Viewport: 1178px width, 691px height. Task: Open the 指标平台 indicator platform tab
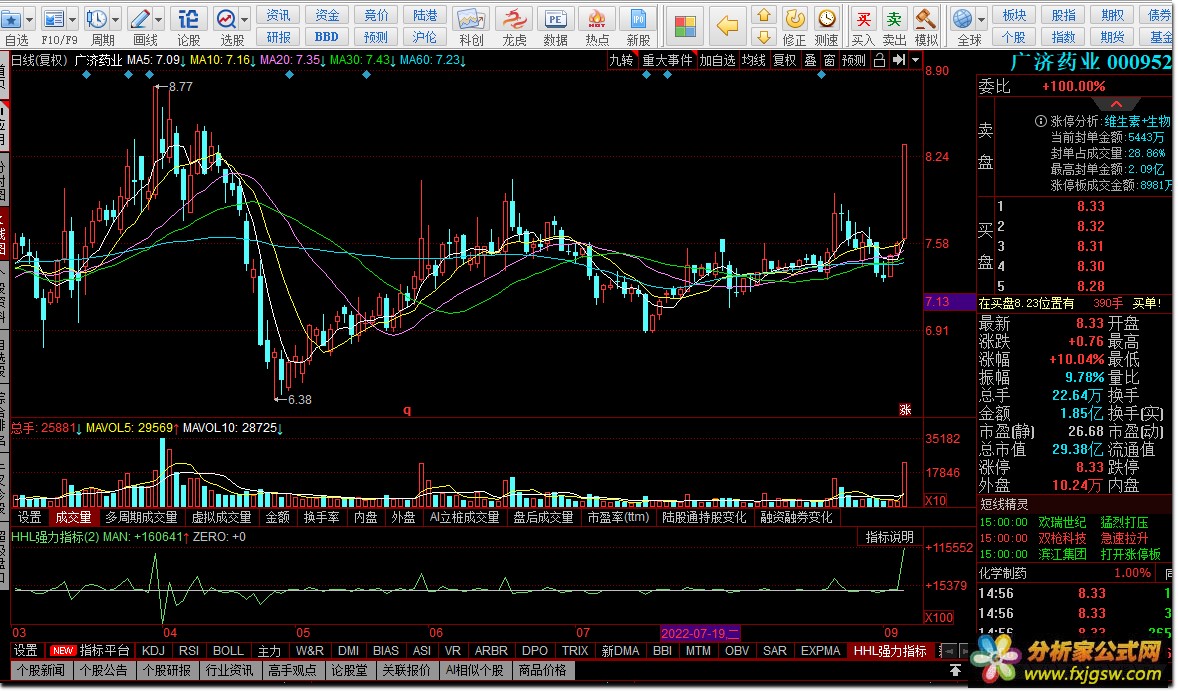104,651
